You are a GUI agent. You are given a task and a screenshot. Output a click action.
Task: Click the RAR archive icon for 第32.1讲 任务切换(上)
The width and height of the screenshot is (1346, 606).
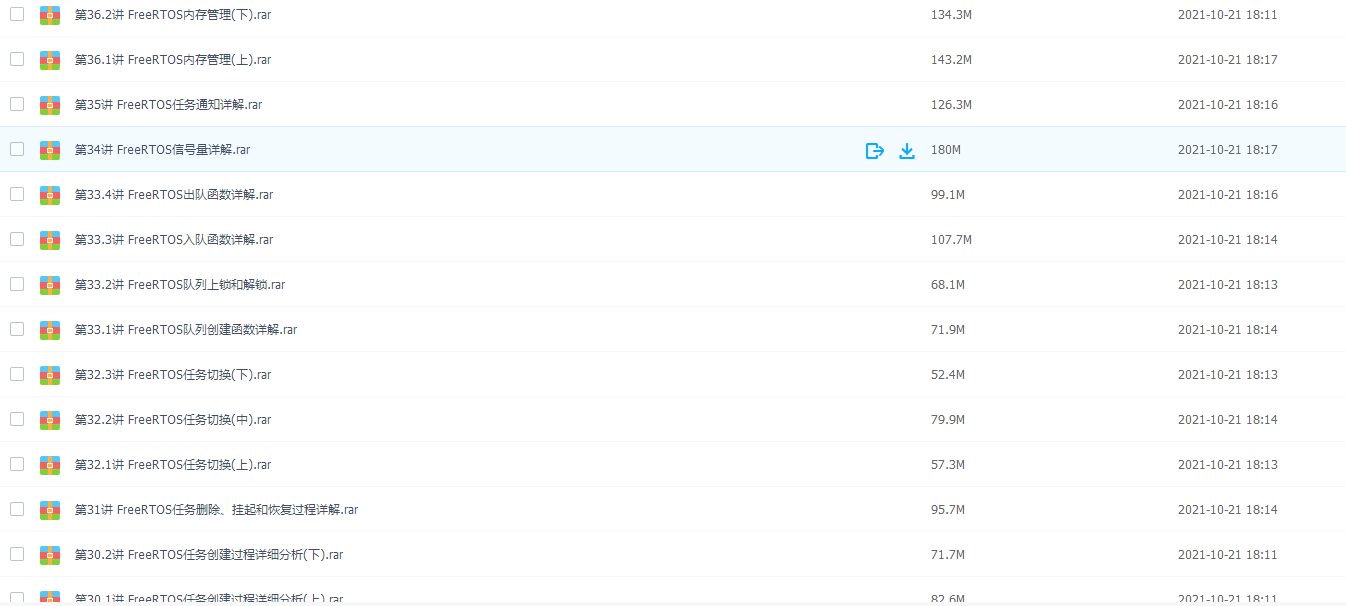click(x=50, y=465)
